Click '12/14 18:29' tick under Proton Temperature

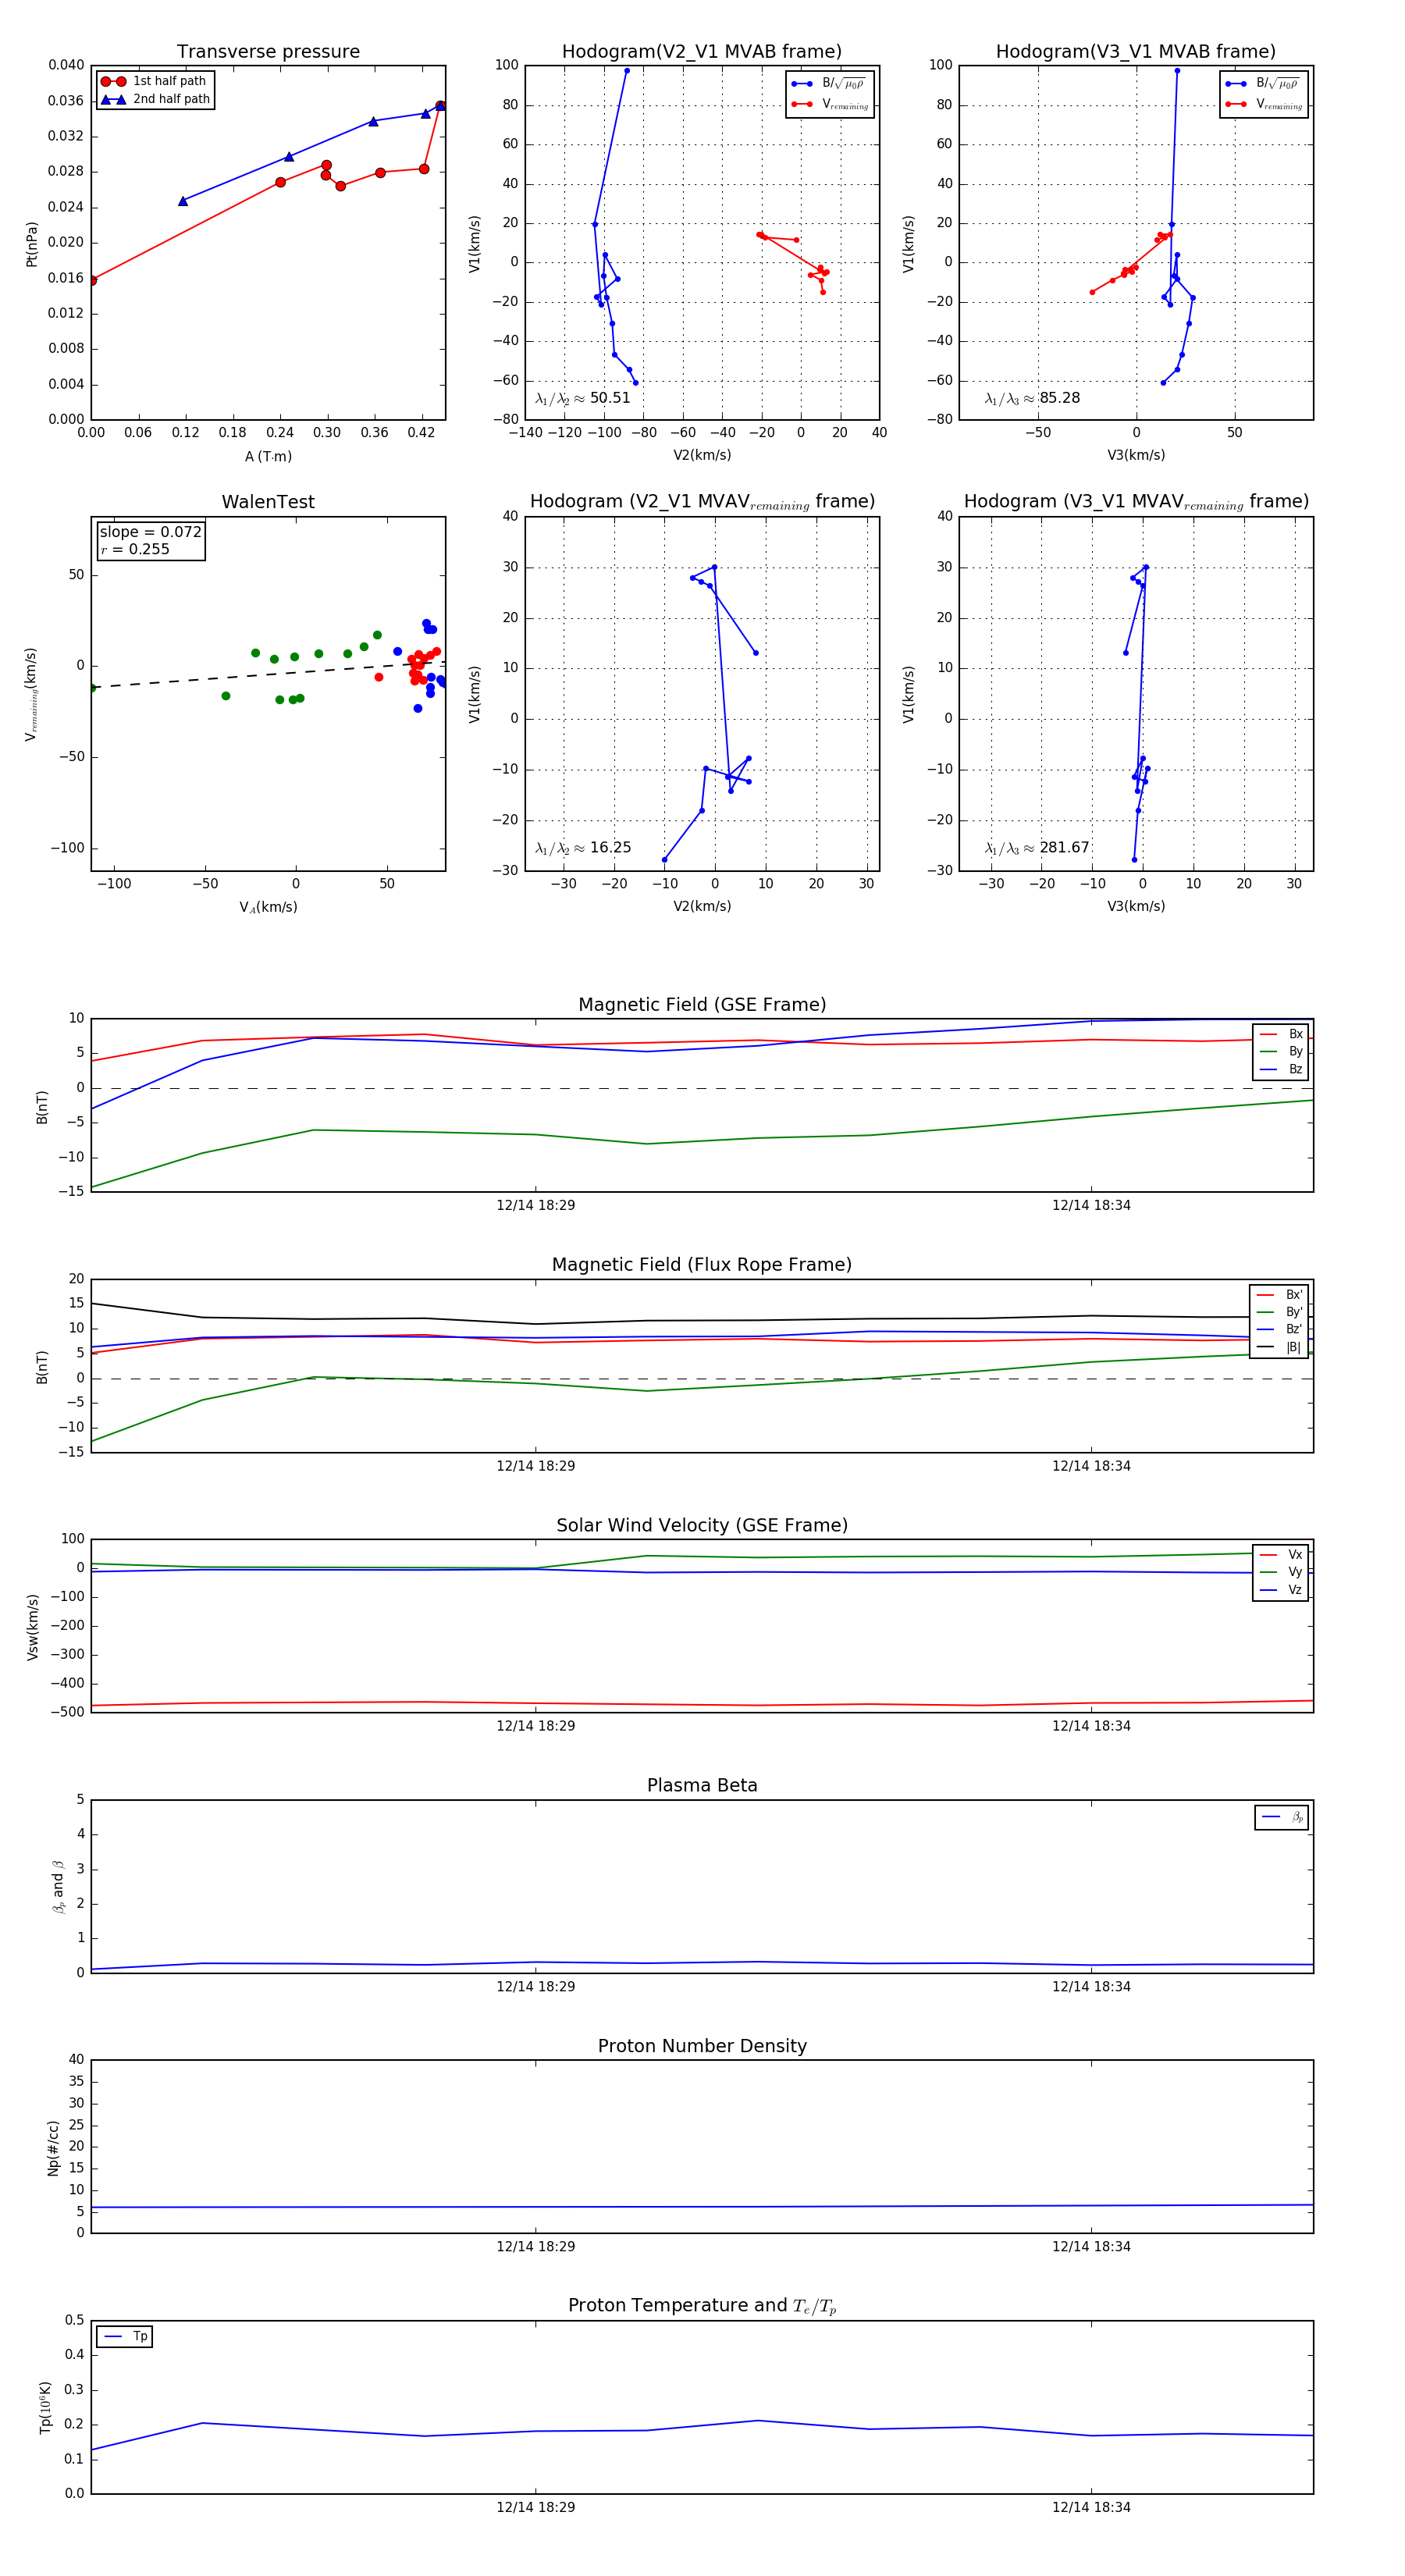(x=536, y=2508)
